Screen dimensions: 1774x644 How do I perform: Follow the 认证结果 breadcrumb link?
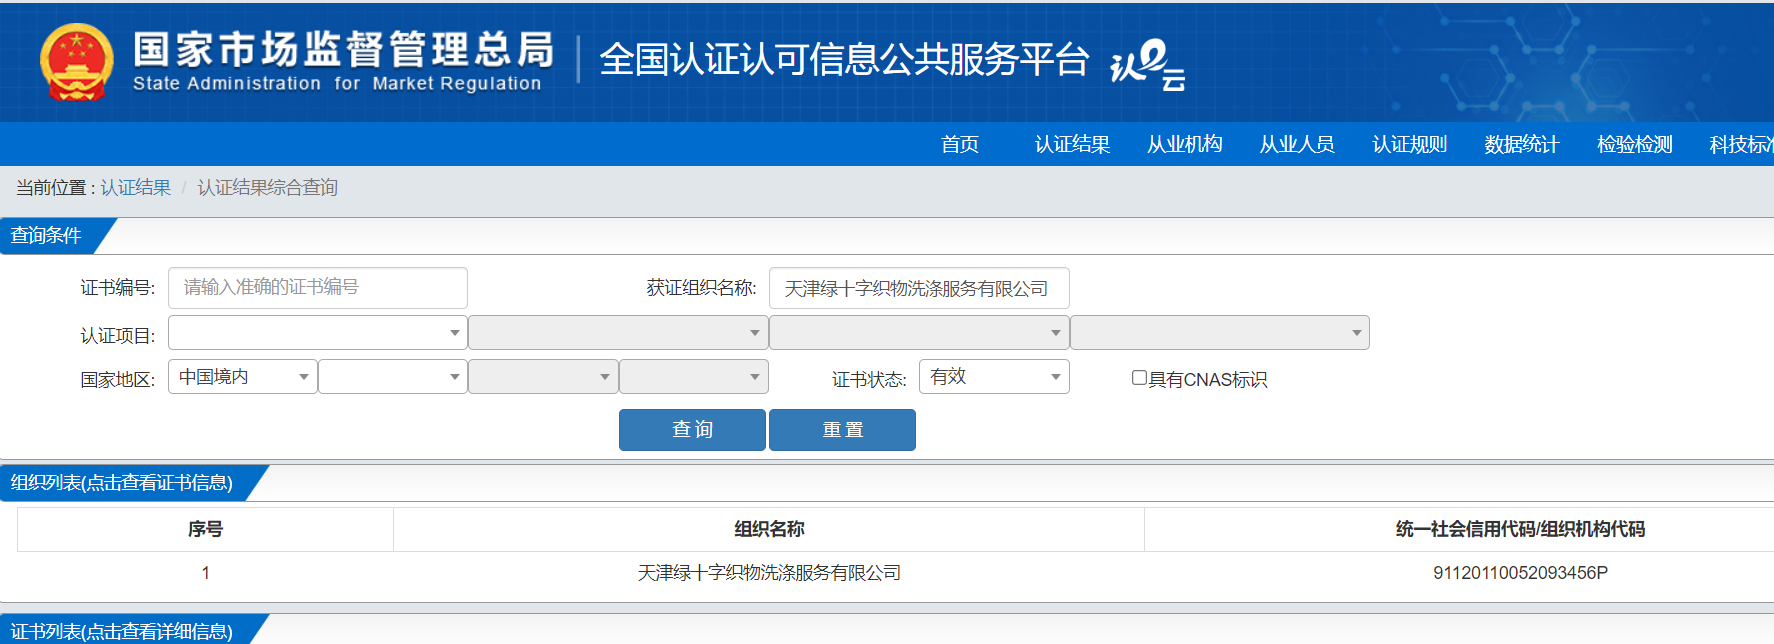[x=136, y=188]
